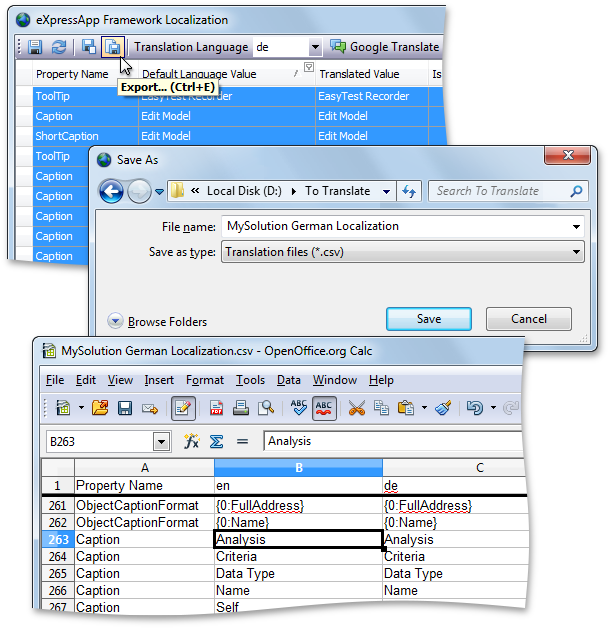Open the File name history dropdown arrow

pos(576,227)
